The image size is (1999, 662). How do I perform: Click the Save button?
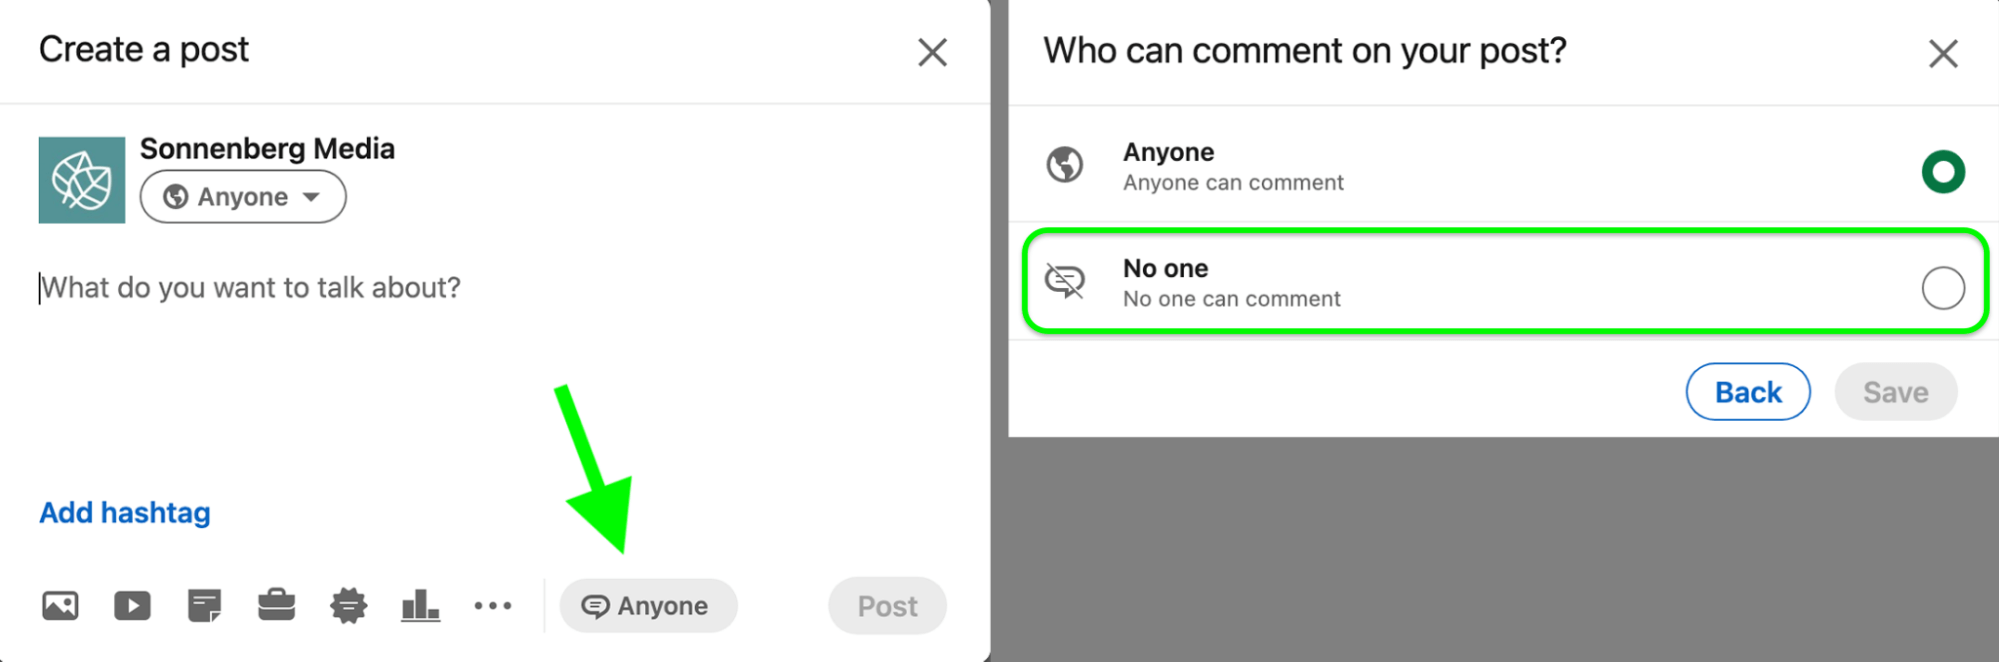pos(1895,392)
